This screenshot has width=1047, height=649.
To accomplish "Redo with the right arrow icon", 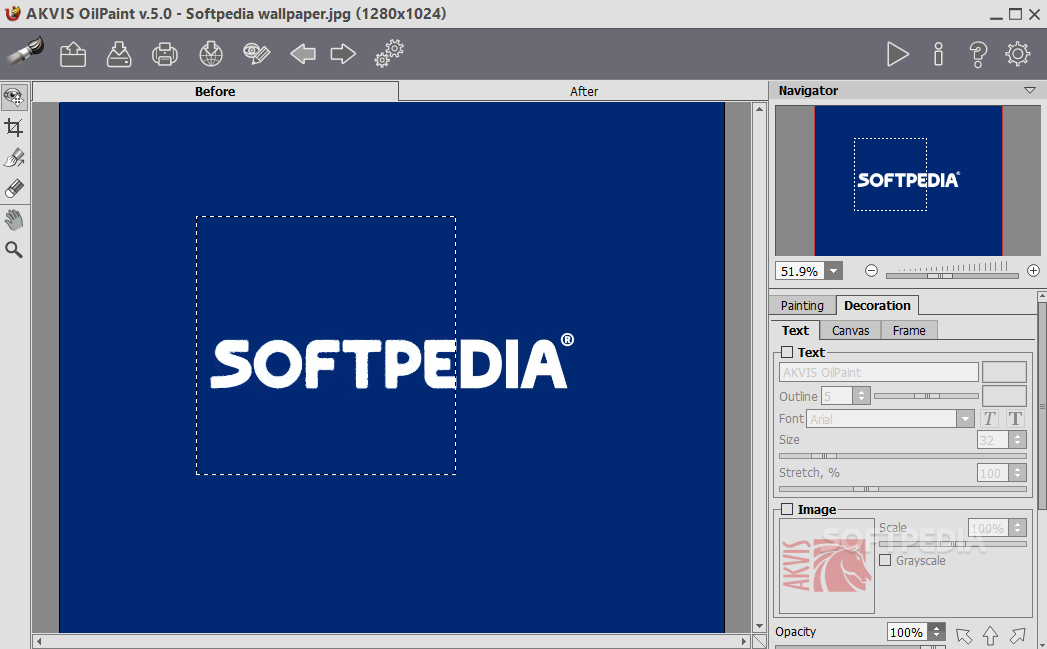I will pyautogui.click(x=343, y=53).
